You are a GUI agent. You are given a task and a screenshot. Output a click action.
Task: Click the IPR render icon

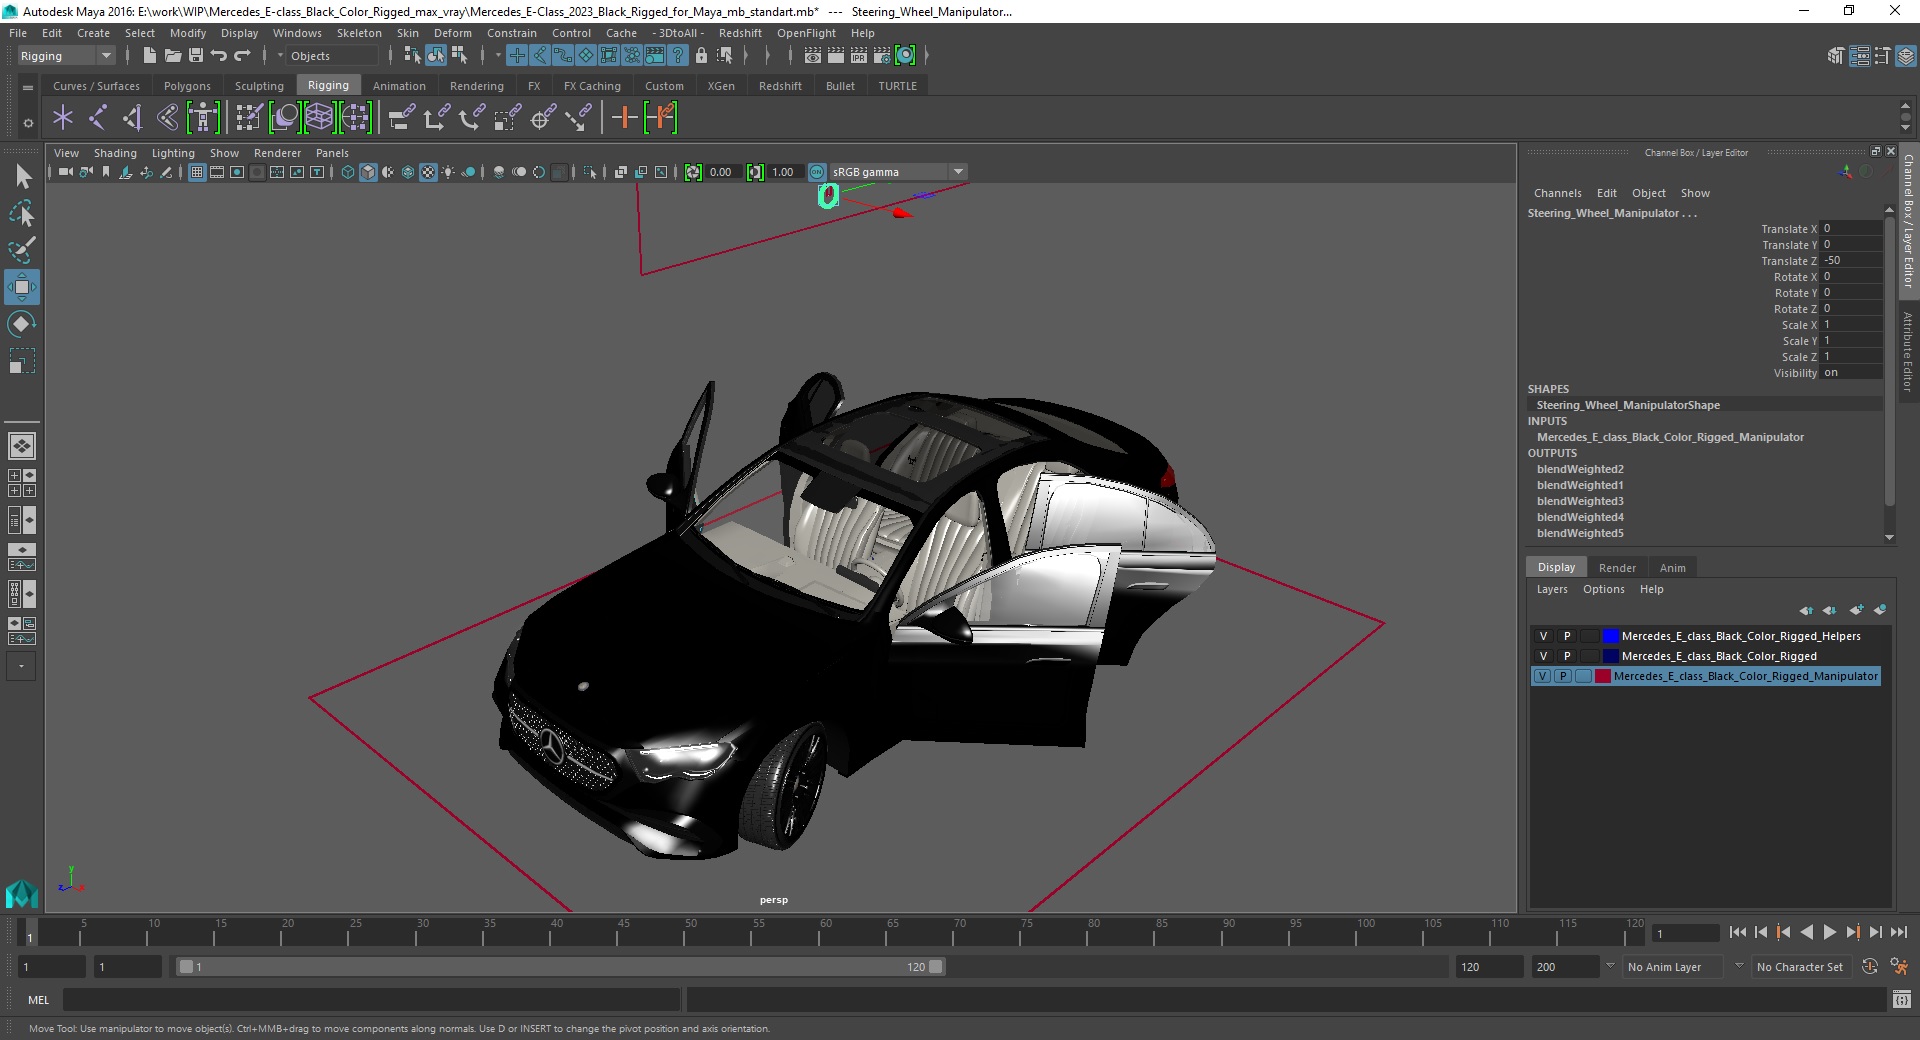[x=859, y=56]
